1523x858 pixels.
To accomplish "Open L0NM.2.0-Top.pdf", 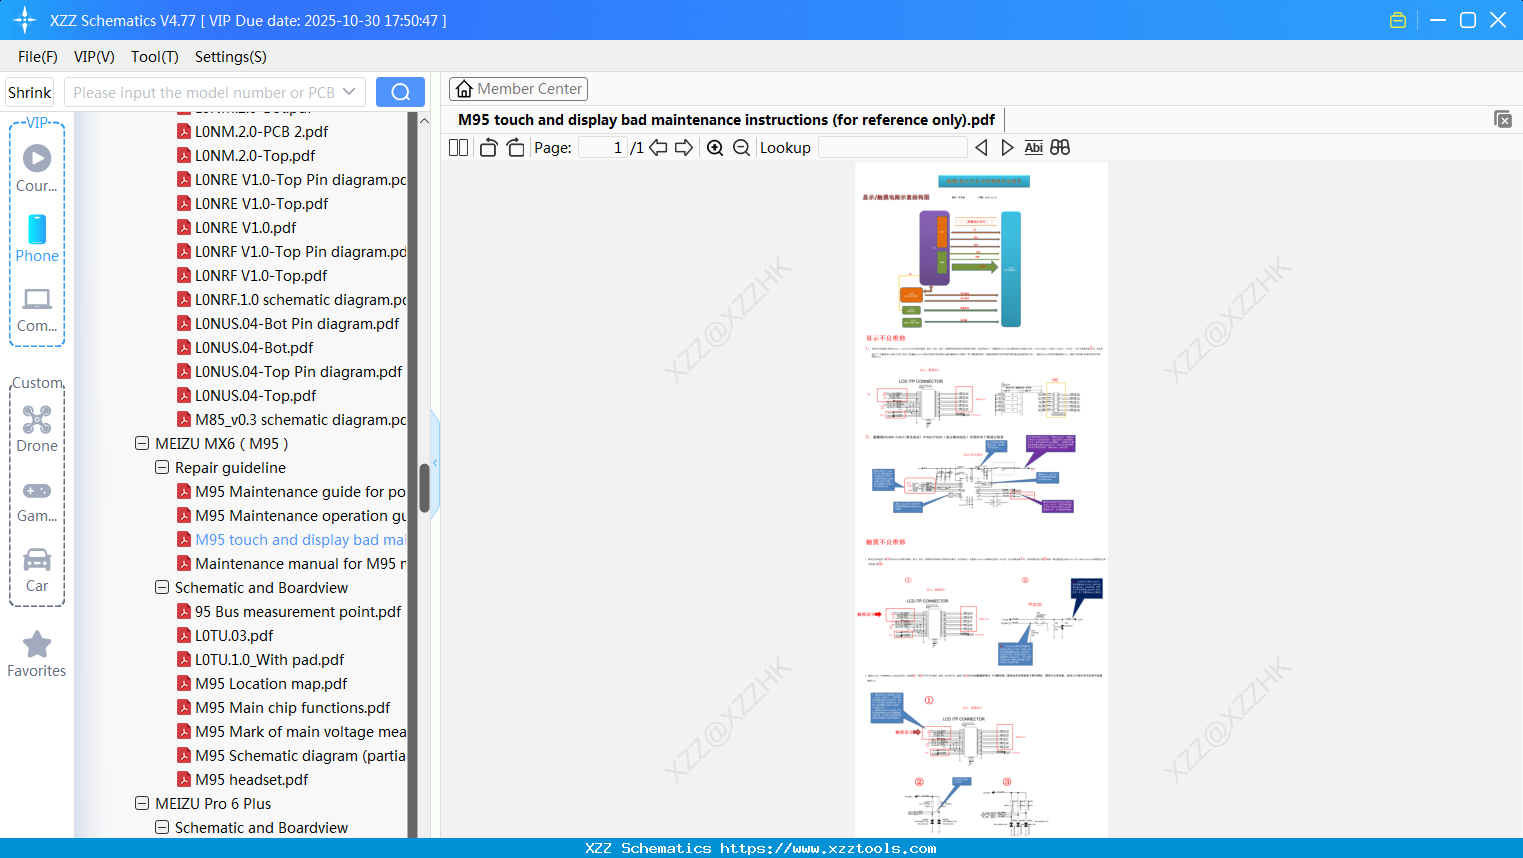I will pos(255,155).
